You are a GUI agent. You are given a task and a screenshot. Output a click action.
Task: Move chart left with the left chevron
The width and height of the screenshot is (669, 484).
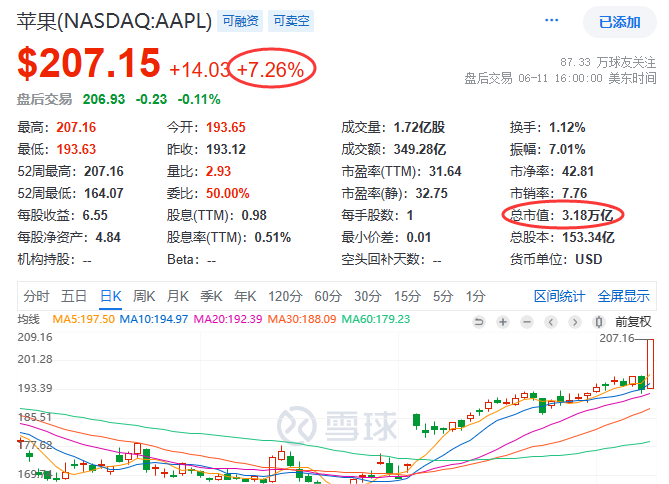point(551,322)
